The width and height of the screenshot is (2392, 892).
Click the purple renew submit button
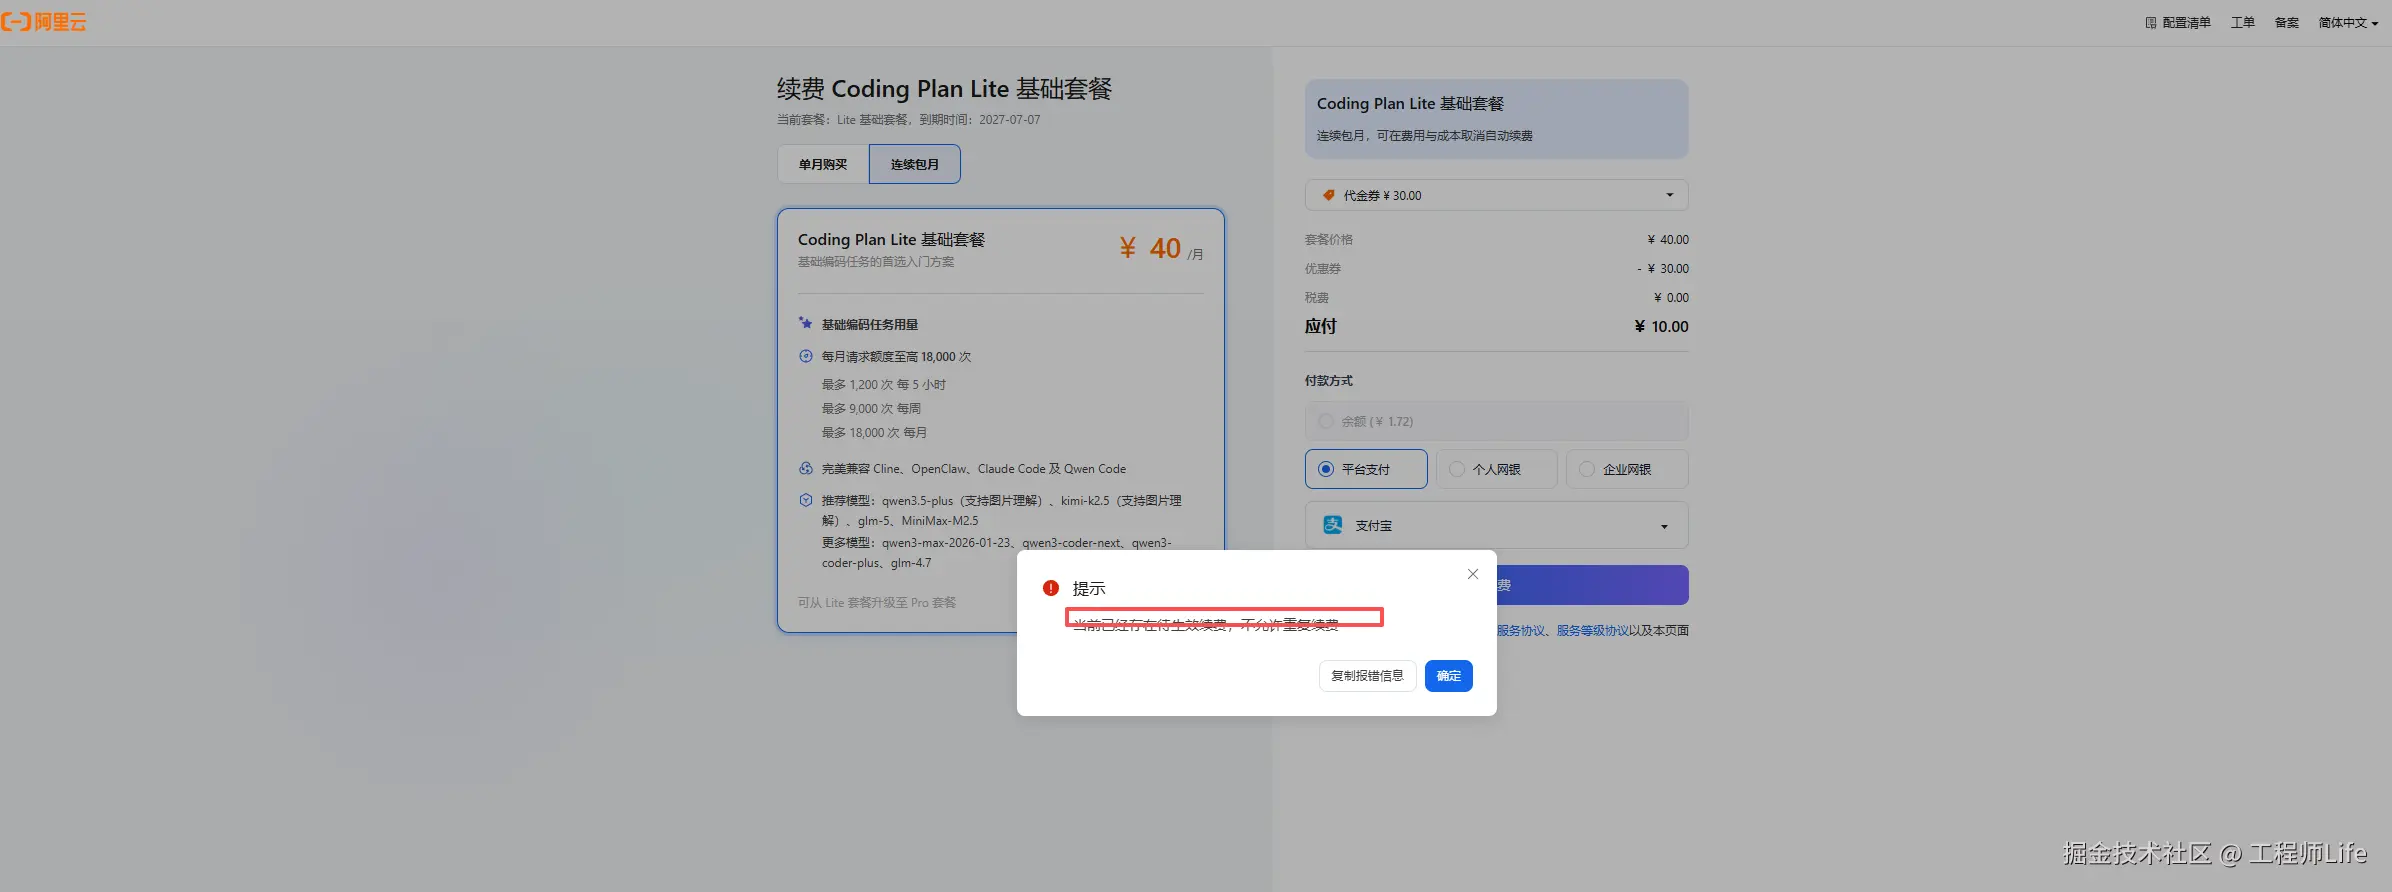point(1592,585)
